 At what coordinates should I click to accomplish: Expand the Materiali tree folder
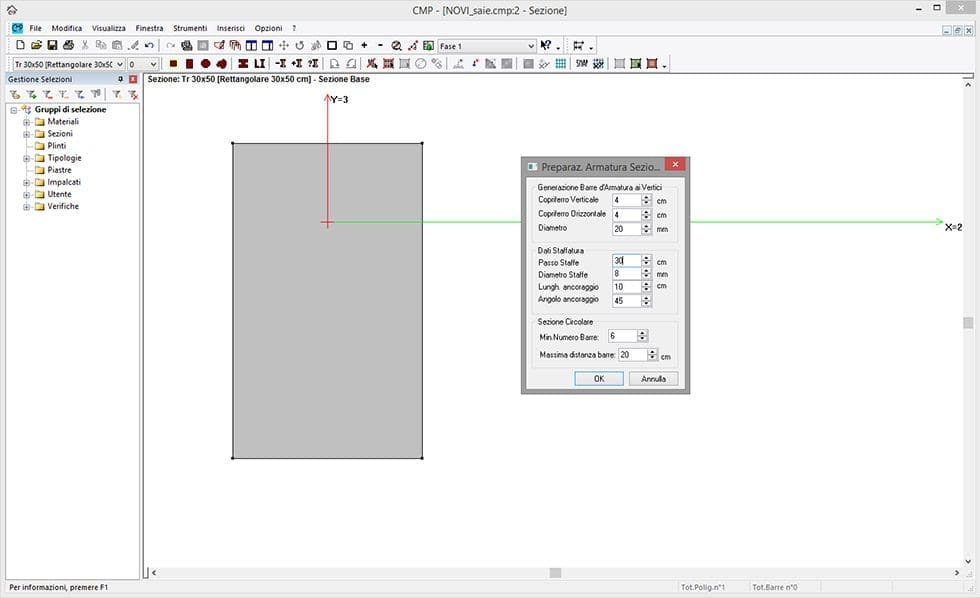pyautogui.click(x=27, y=122)
